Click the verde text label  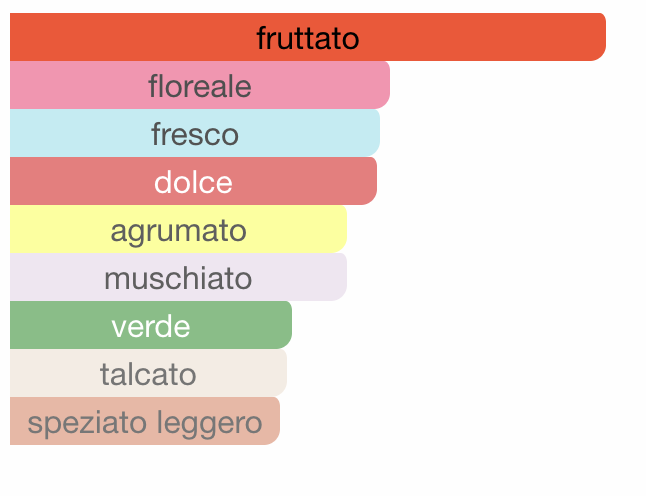(151, 326)
